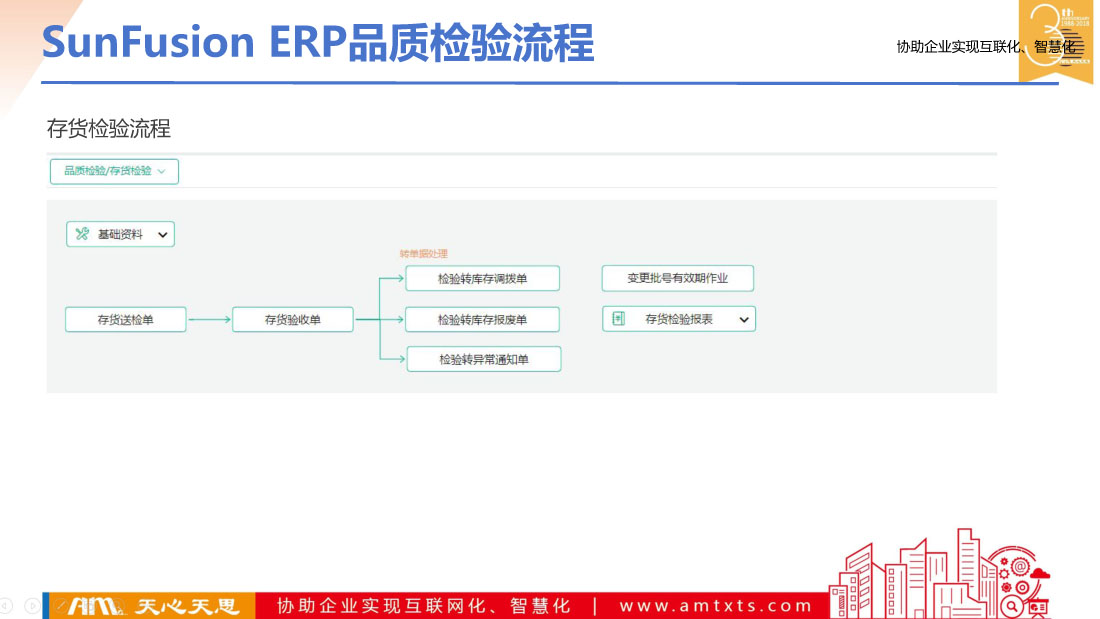Viewport: 1100px width, 619px height.
Task: Select 检验转库存调拨单
Action: pos(482,279)
